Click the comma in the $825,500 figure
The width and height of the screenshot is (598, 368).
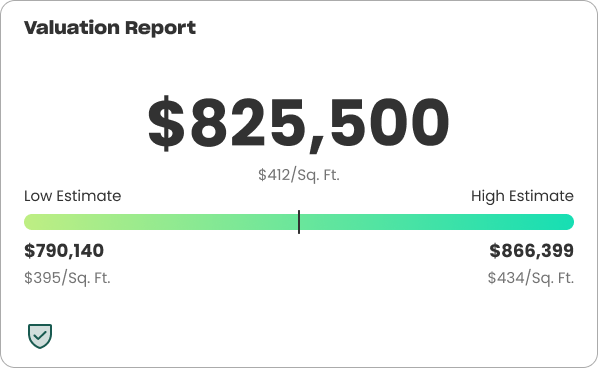point(317,144)
